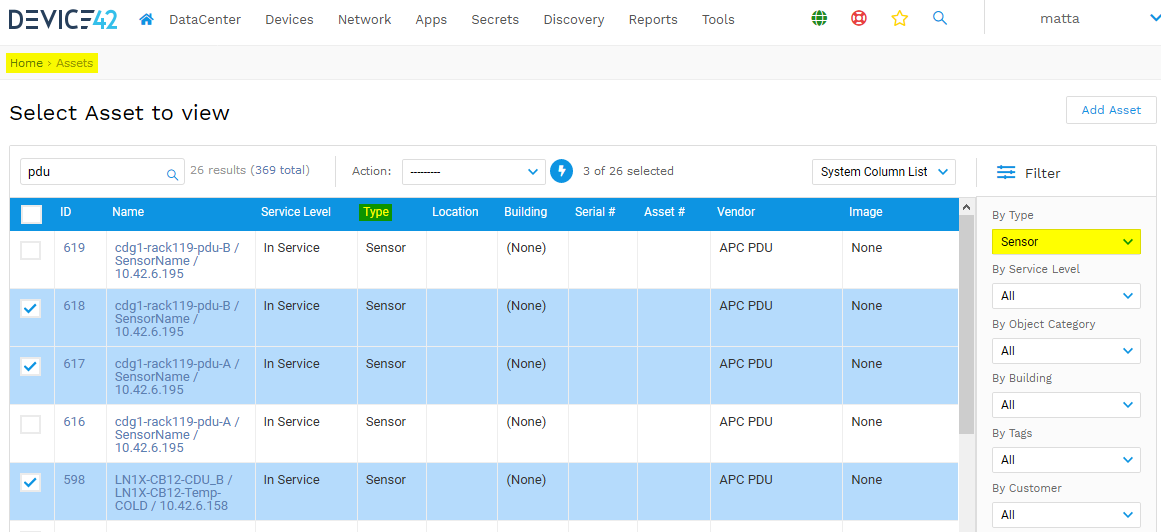
Task: Sort by Building column header
Action: (526, 212)
